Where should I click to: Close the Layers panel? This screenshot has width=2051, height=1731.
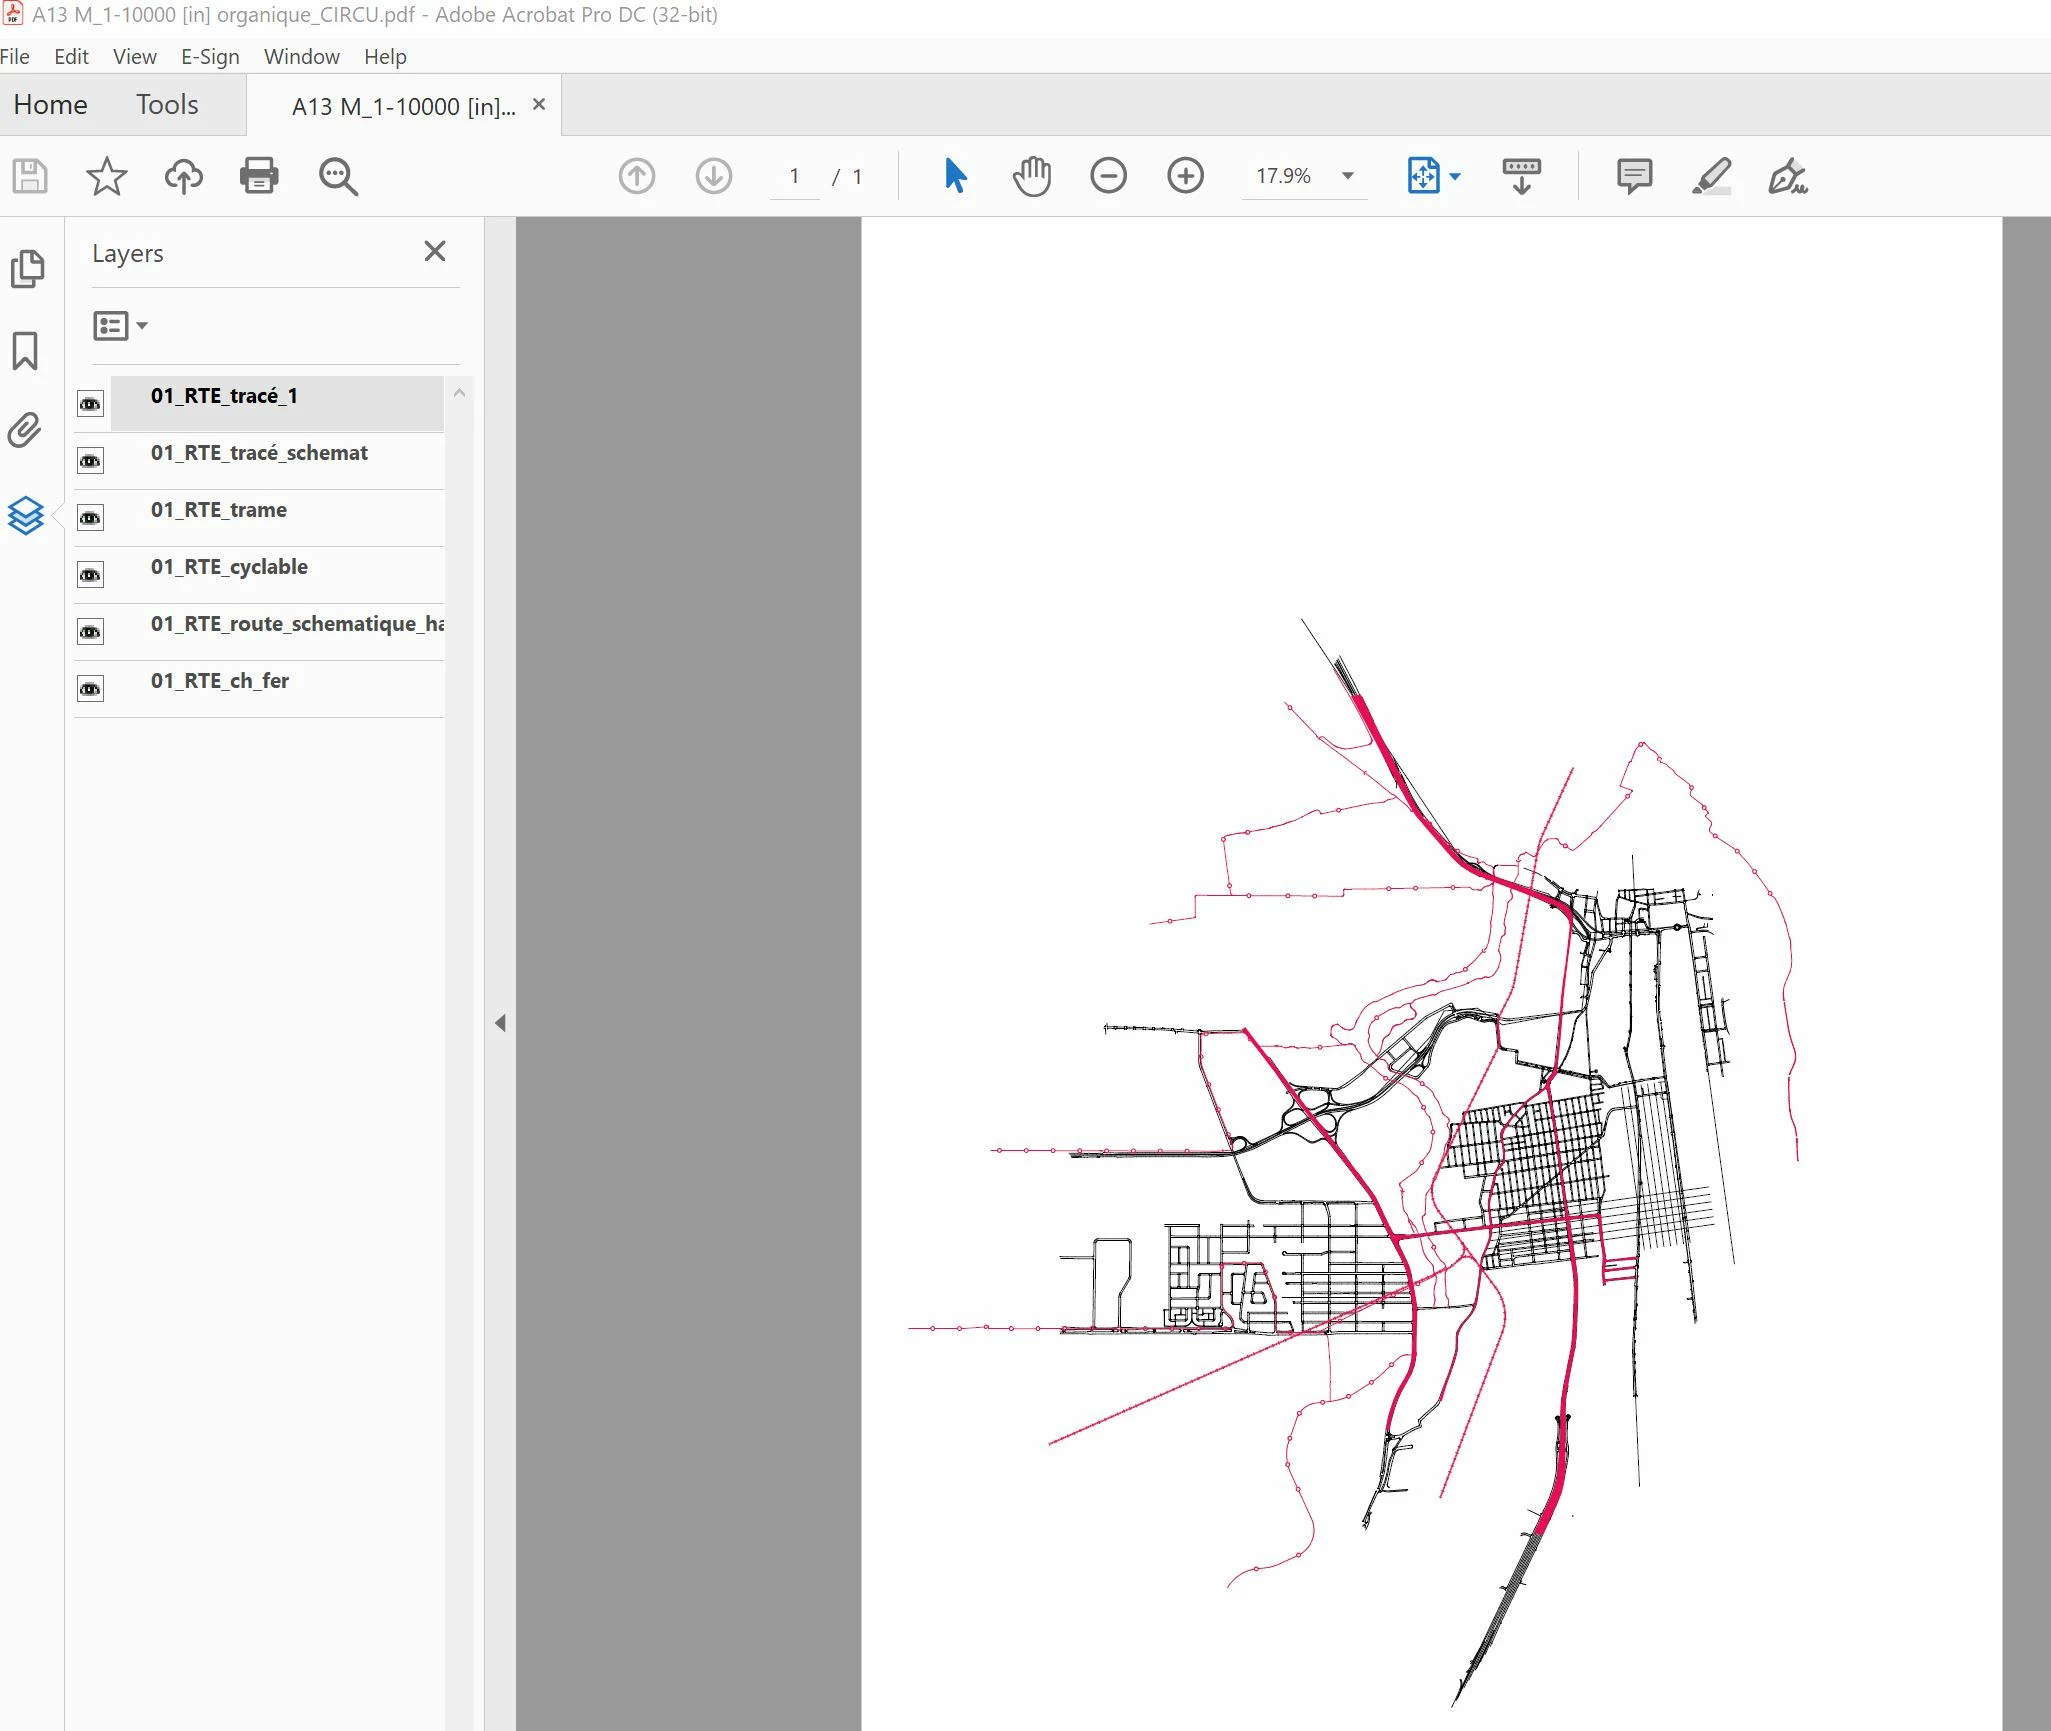pos(434,252)
